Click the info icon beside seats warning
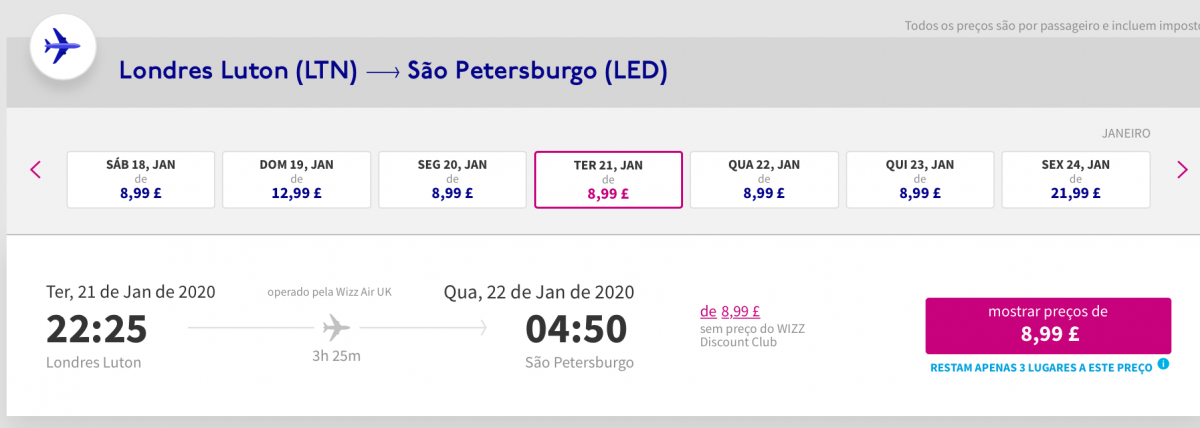 point(1163,364)
